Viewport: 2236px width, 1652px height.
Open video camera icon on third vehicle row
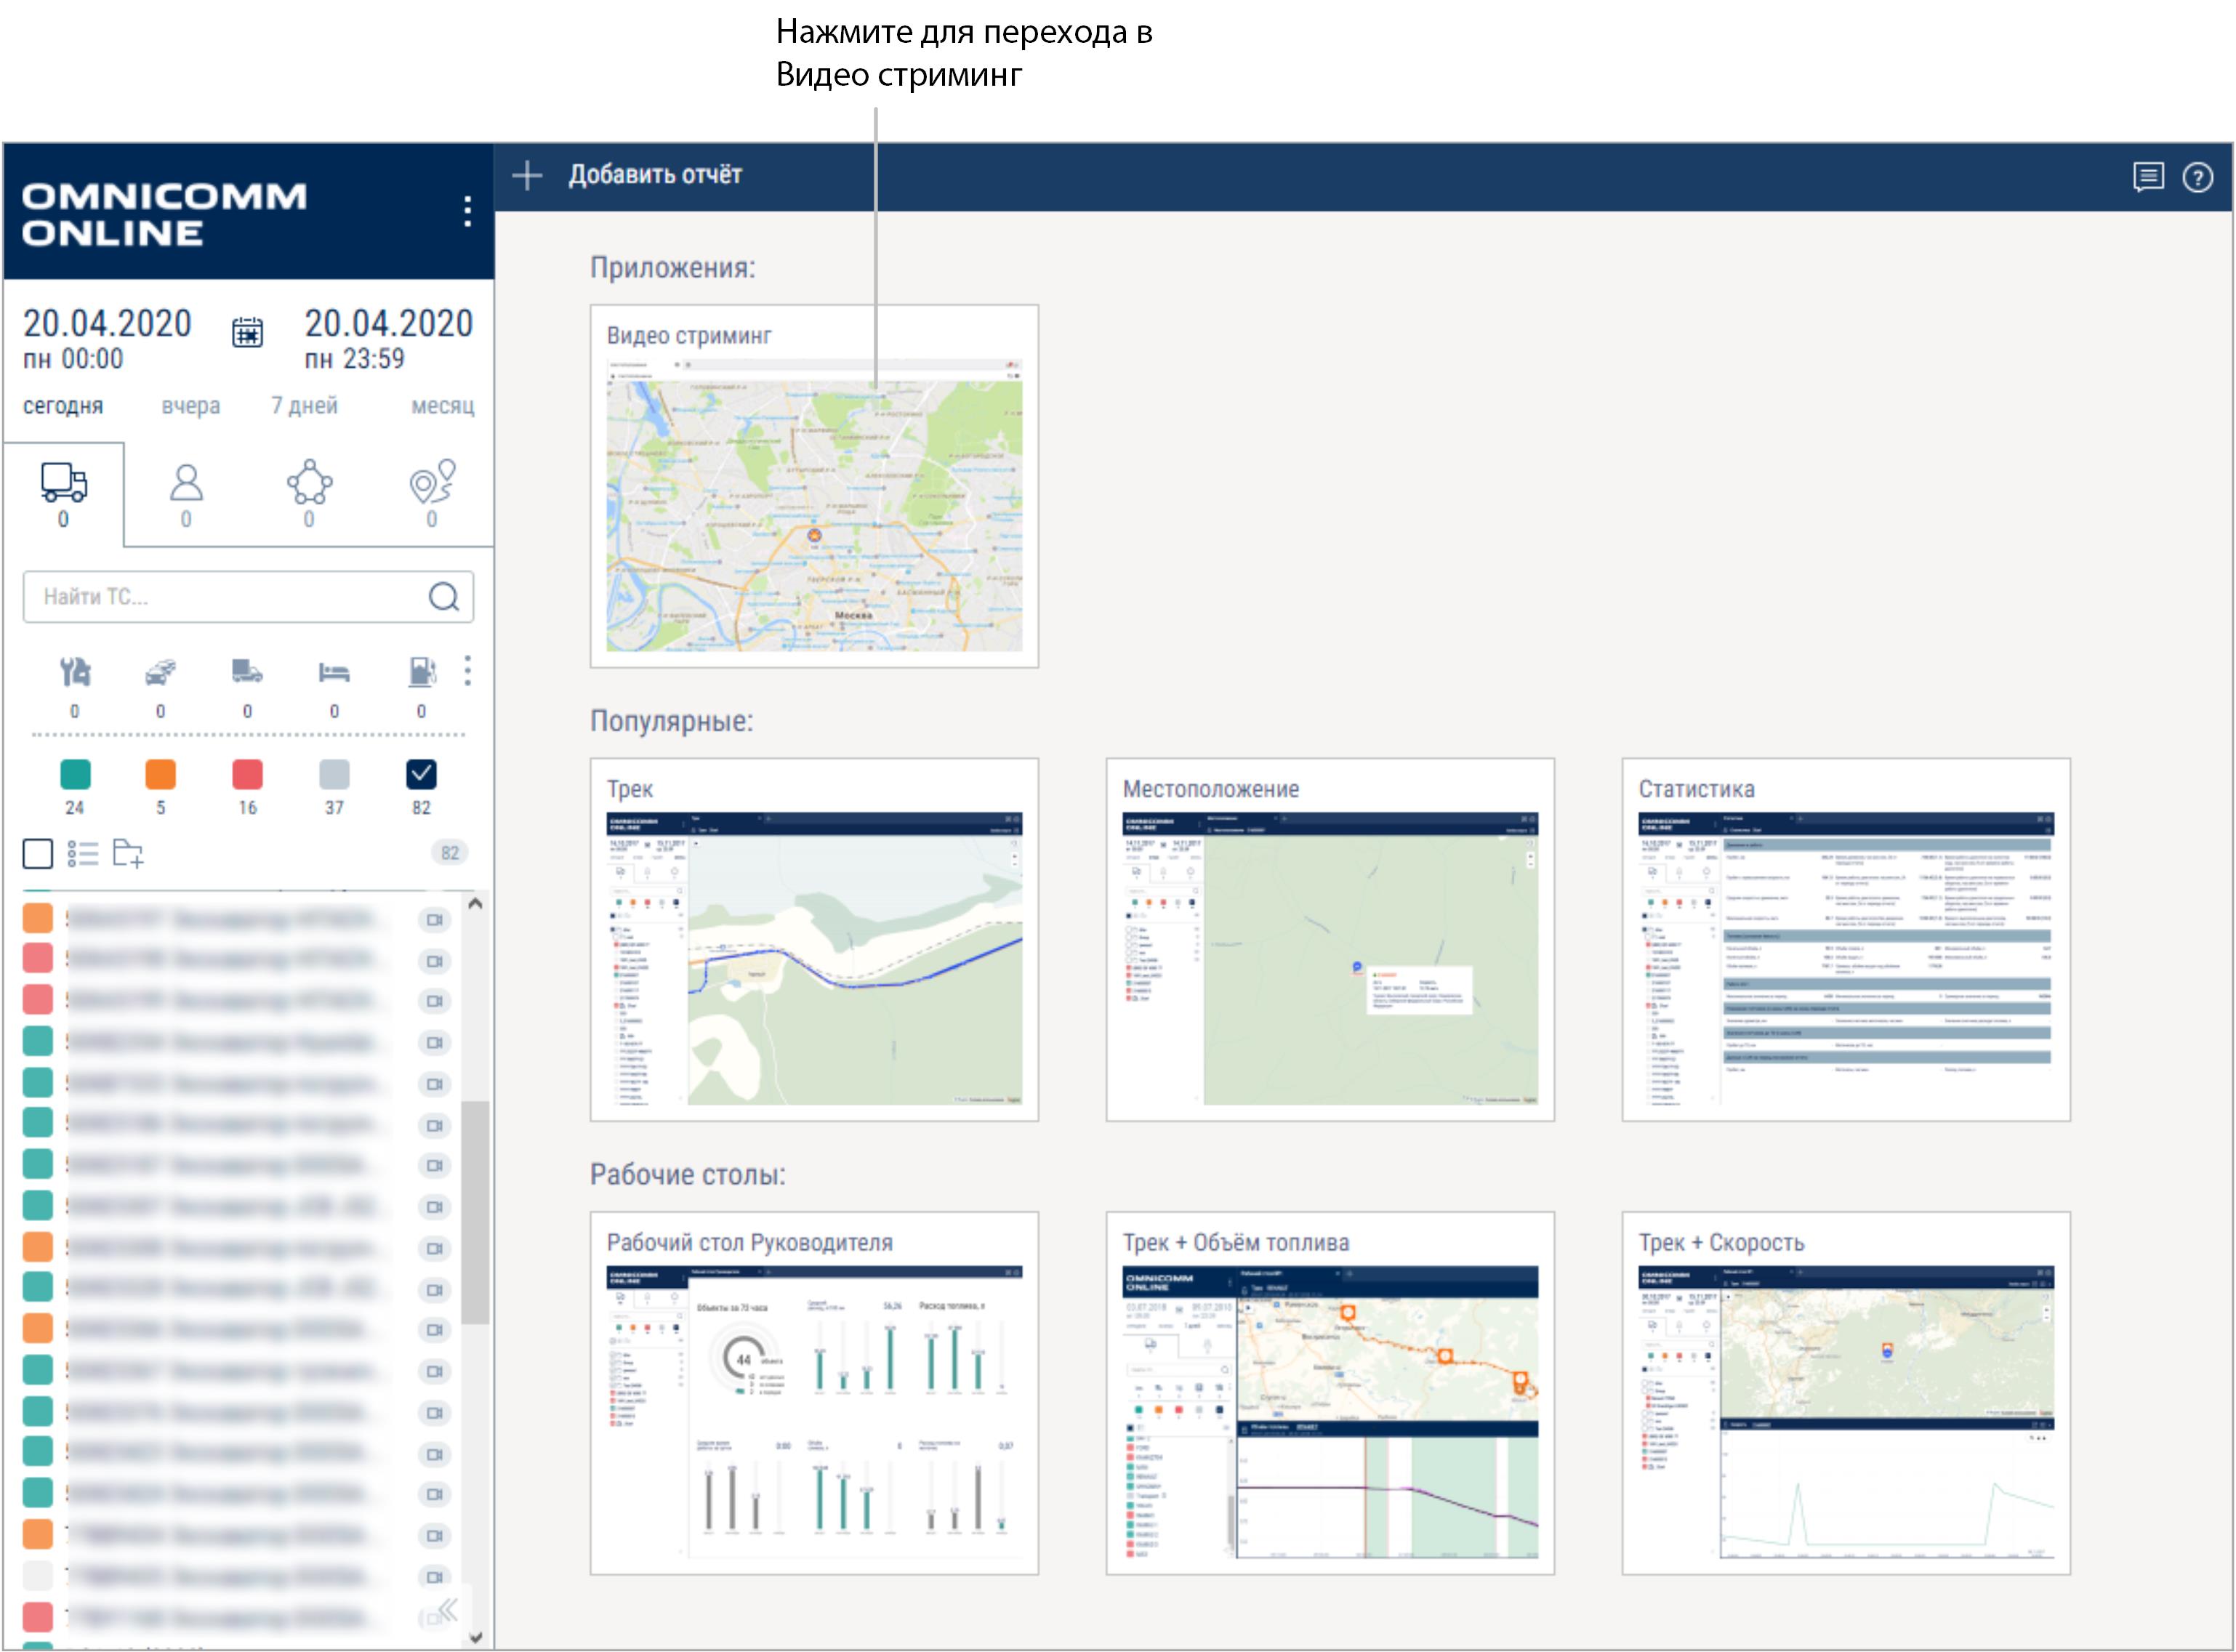point(434,1001)
